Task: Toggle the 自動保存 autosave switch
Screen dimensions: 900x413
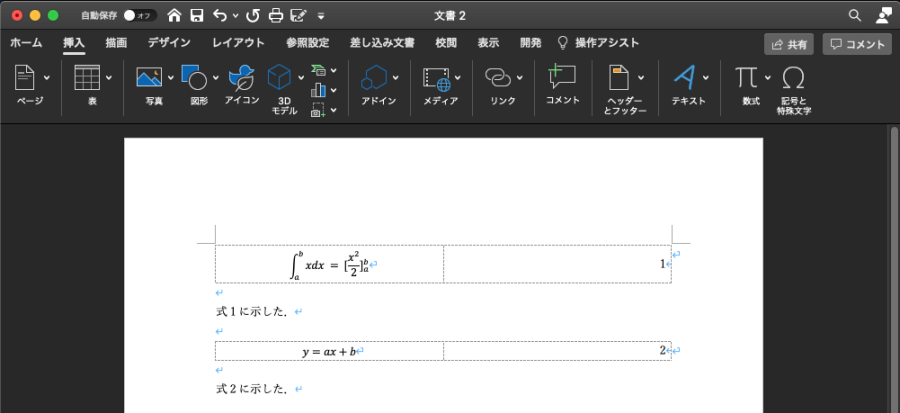Action: click(x=137, y=16)
